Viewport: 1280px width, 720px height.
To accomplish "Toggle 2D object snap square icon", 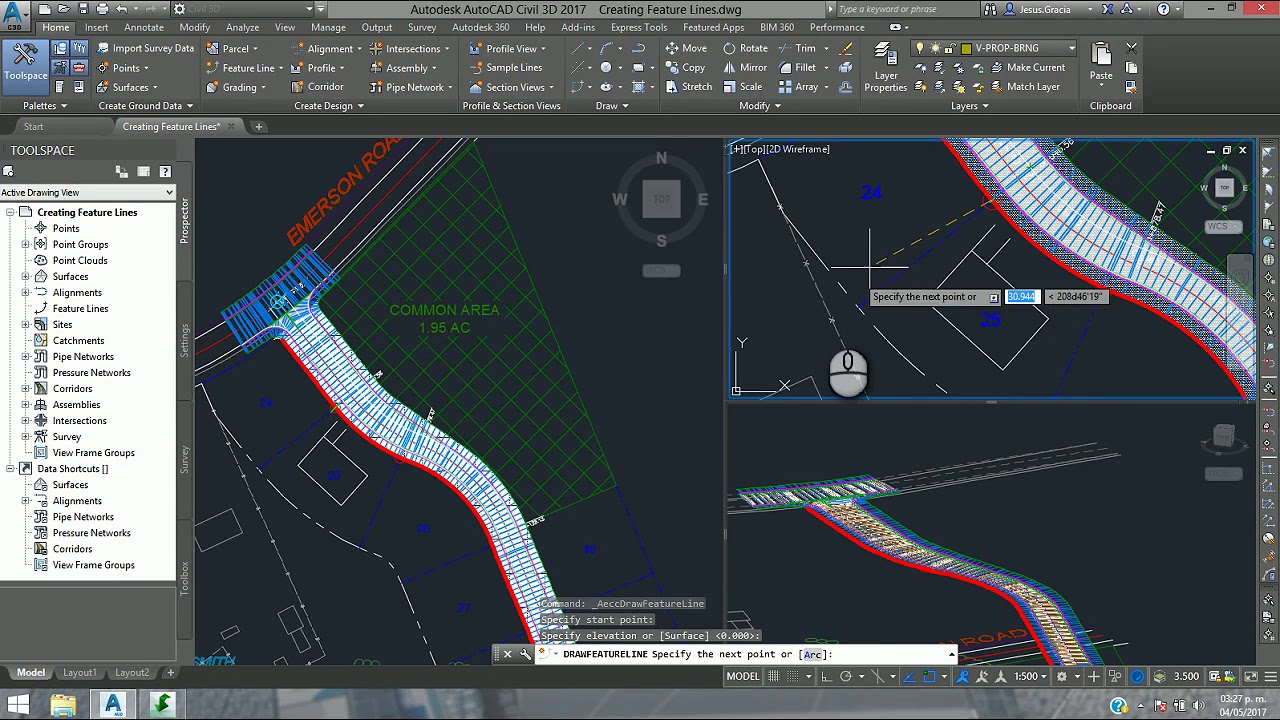I will [930, 676].
